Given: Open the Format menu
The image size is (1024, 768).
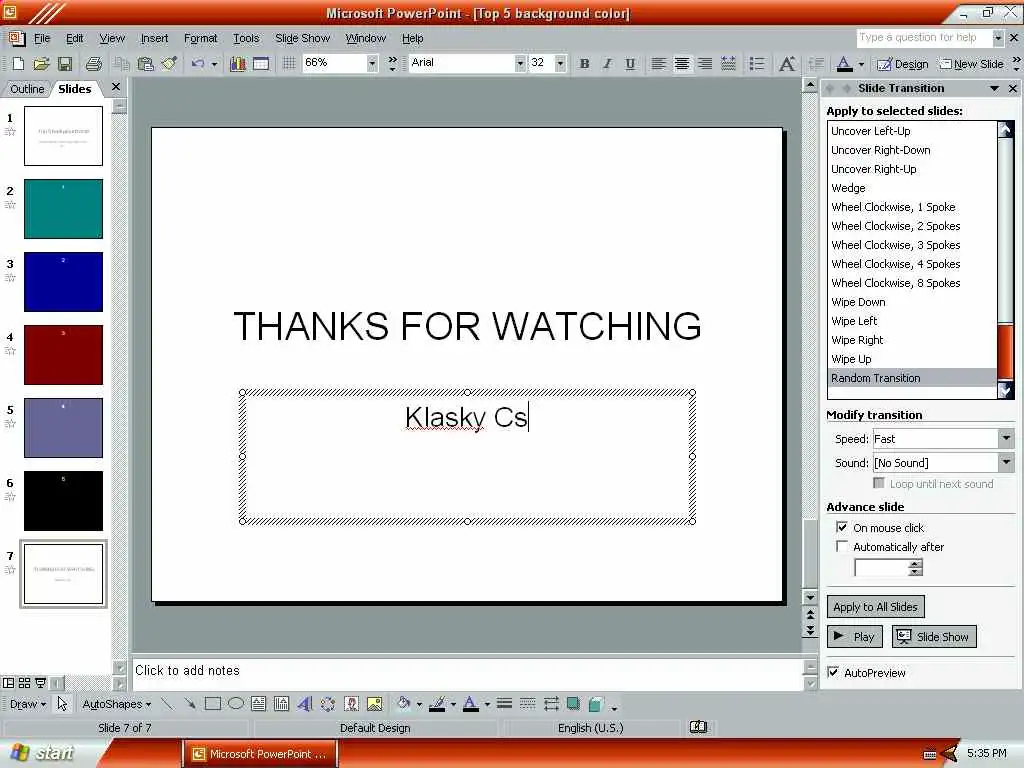Looking at the screenshot, I should click(200, 39).
